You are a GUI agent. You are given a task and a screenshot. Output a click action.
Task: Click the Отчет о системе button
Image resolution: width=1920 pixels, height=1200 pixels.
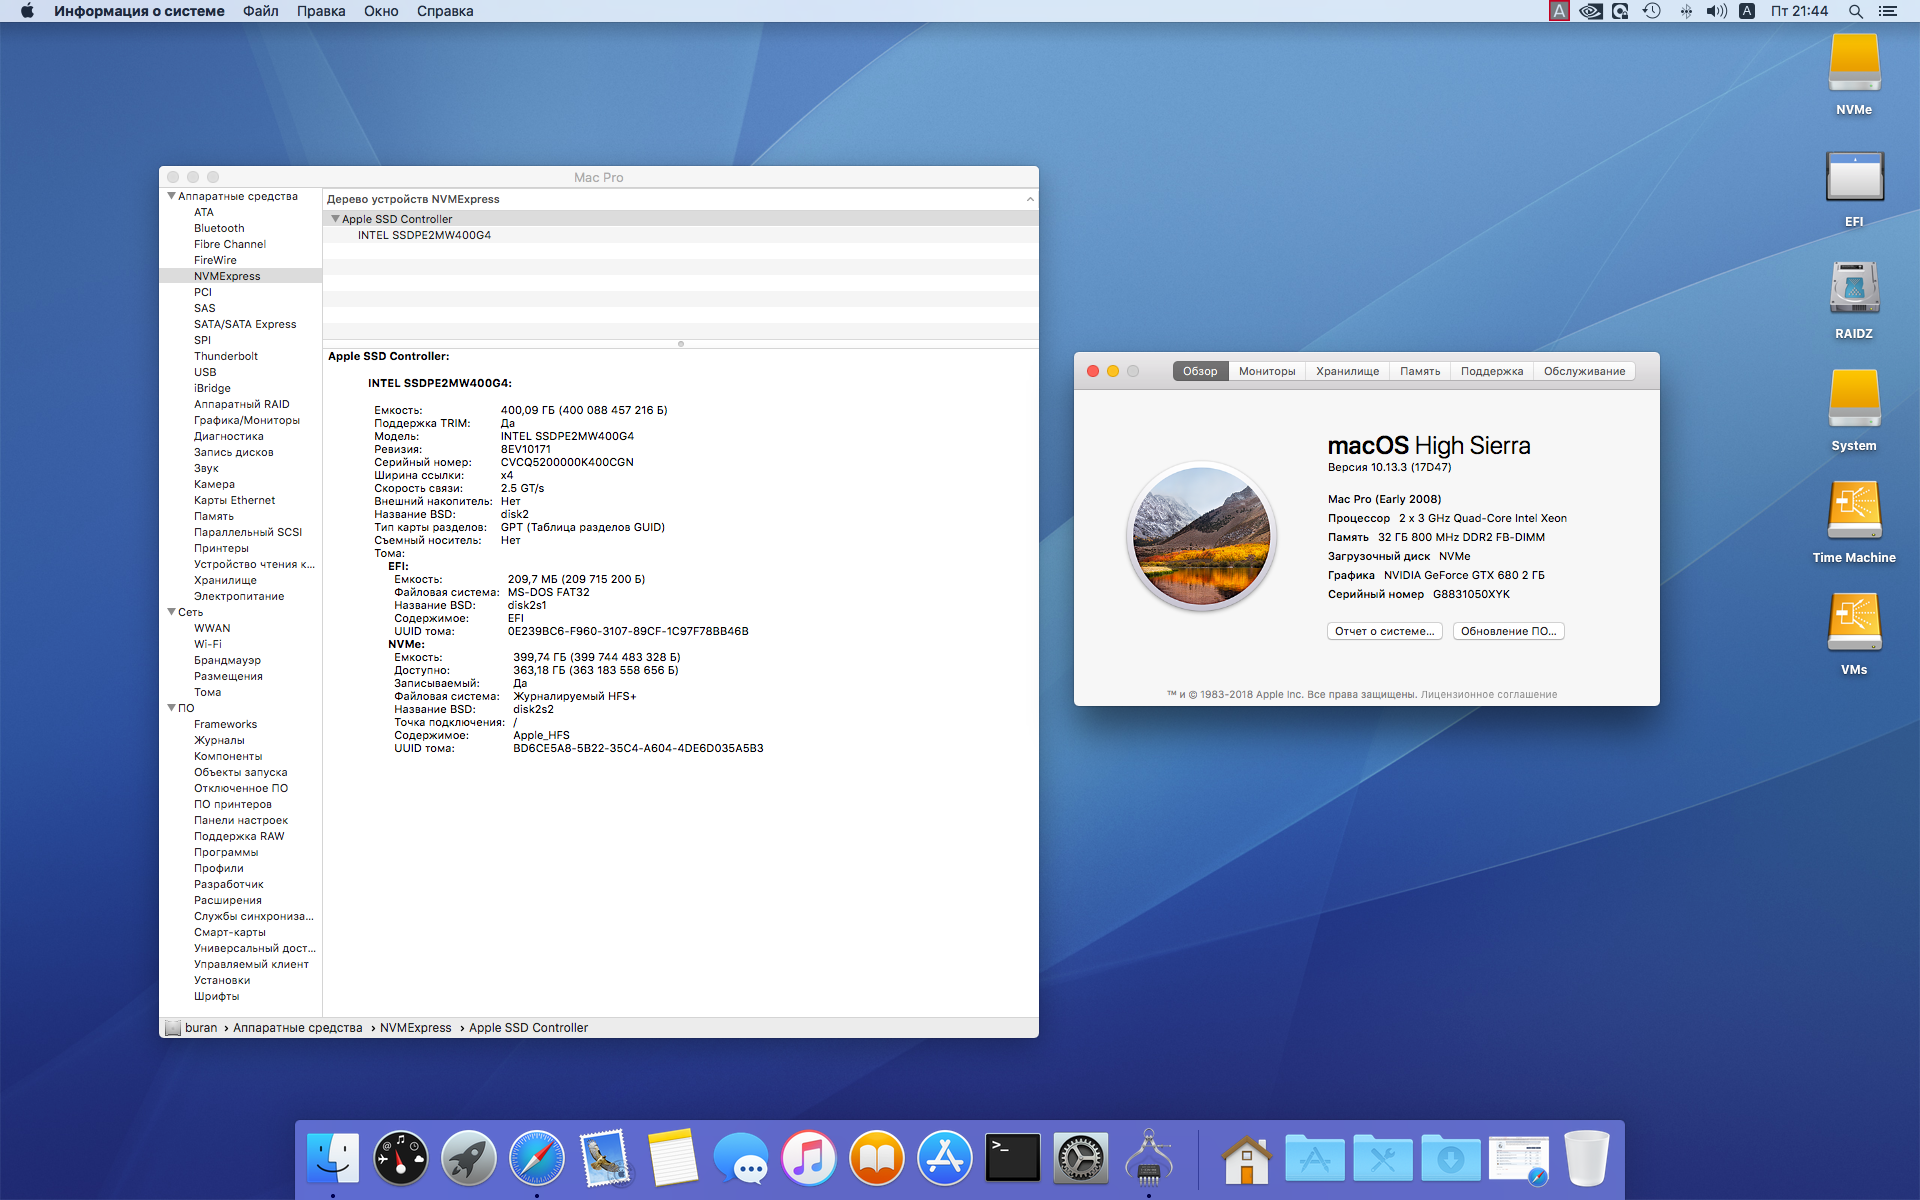pos(1384,631)
